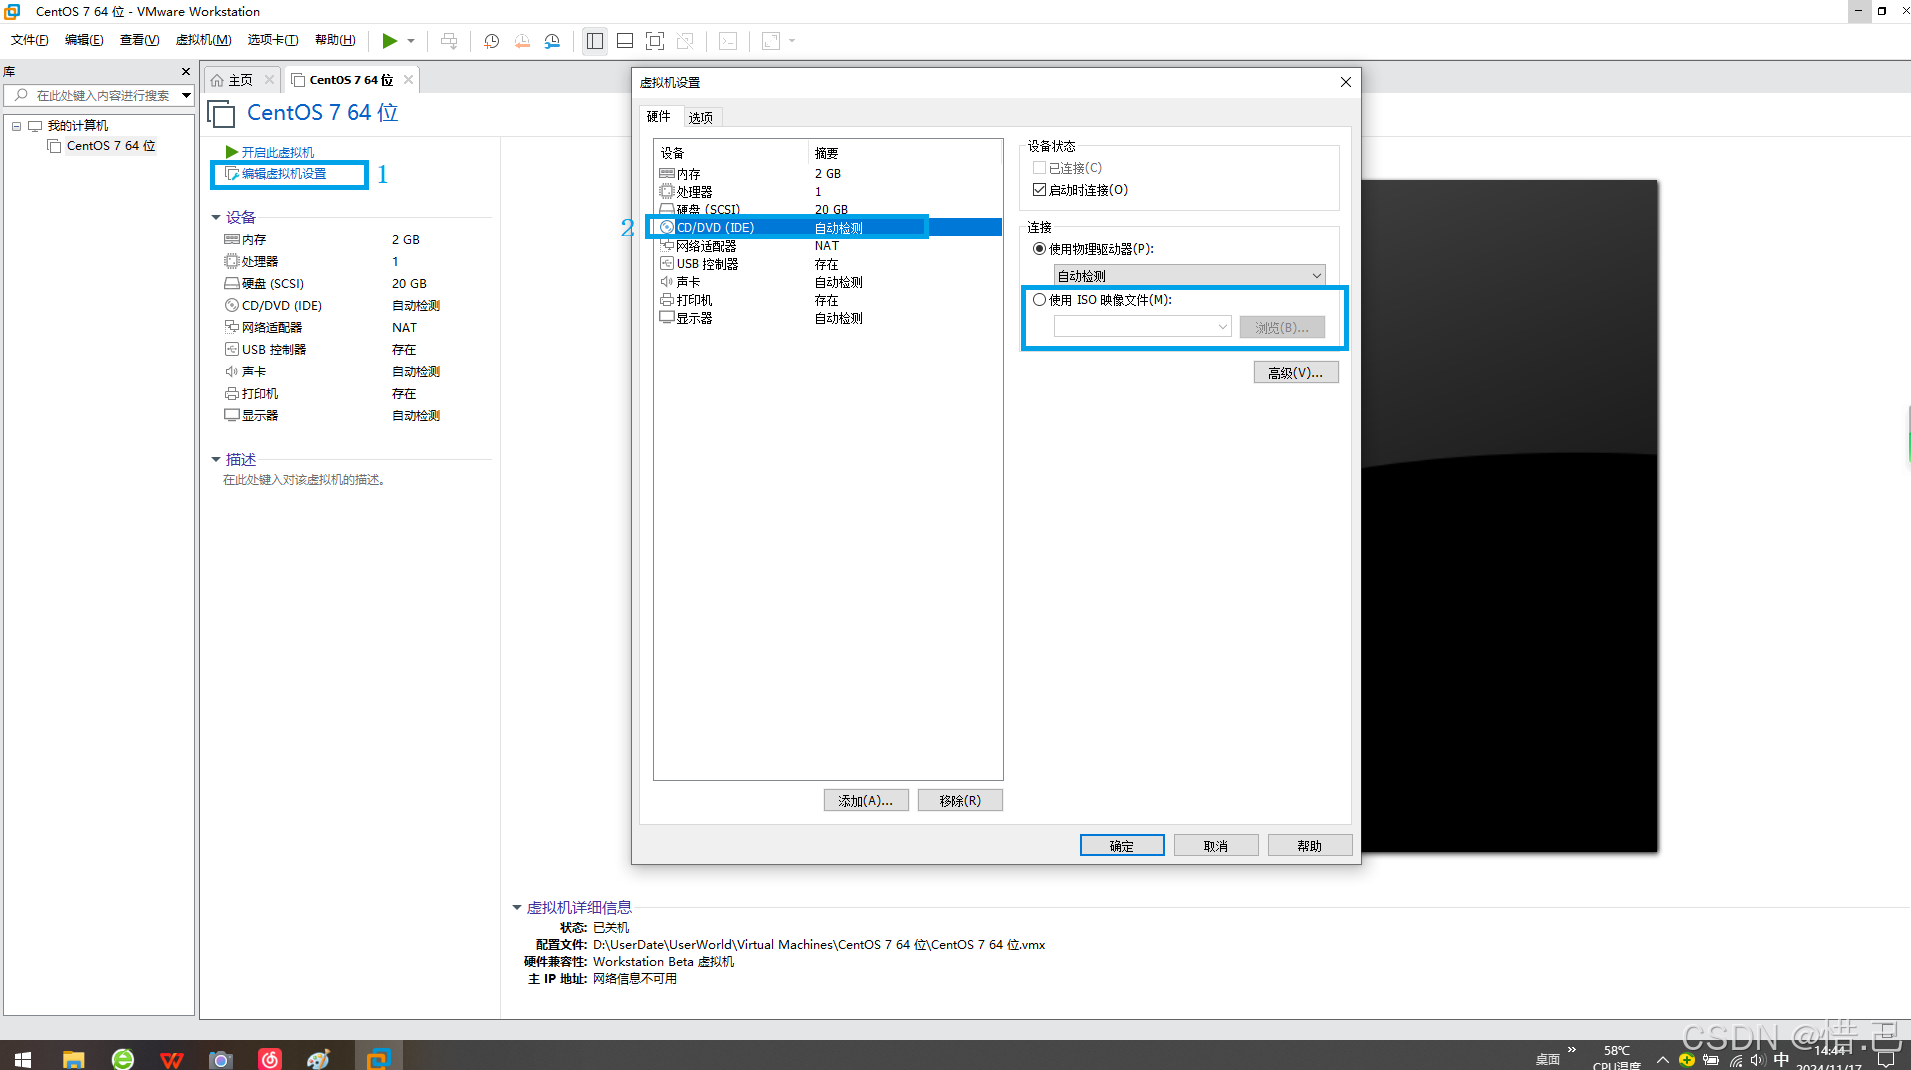Open the console view toolbar icon
The width and height of the screenshot is (1911, 1070).
(x=728, y=41)
